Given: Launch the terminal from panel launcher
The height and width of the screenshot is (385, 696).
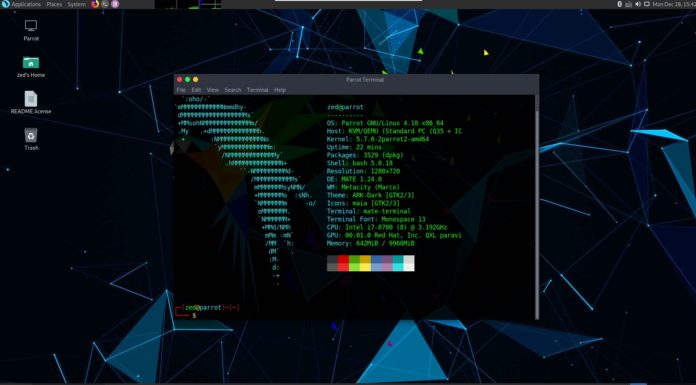Looking at the screenshot, I should click(x=105, y=4).
